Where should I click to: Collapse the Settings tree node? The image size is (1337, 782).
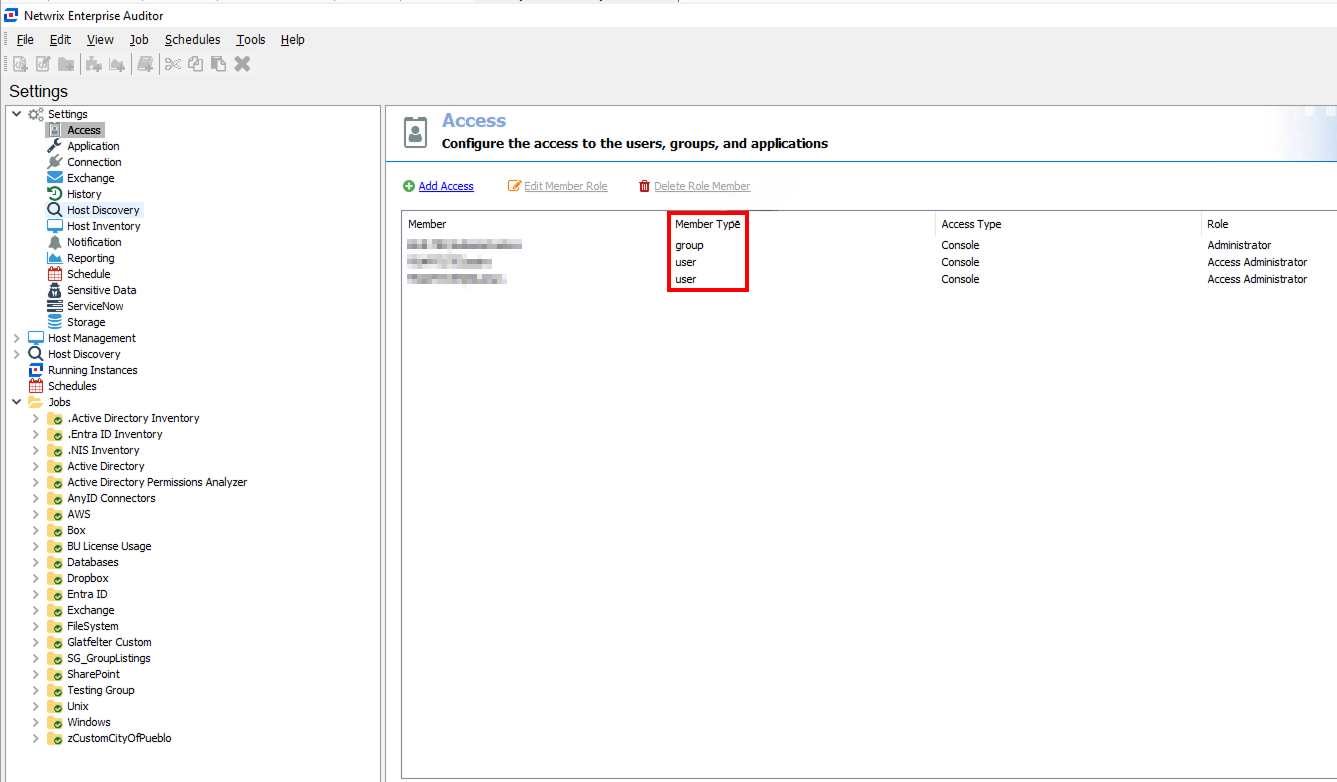point(15,113)
